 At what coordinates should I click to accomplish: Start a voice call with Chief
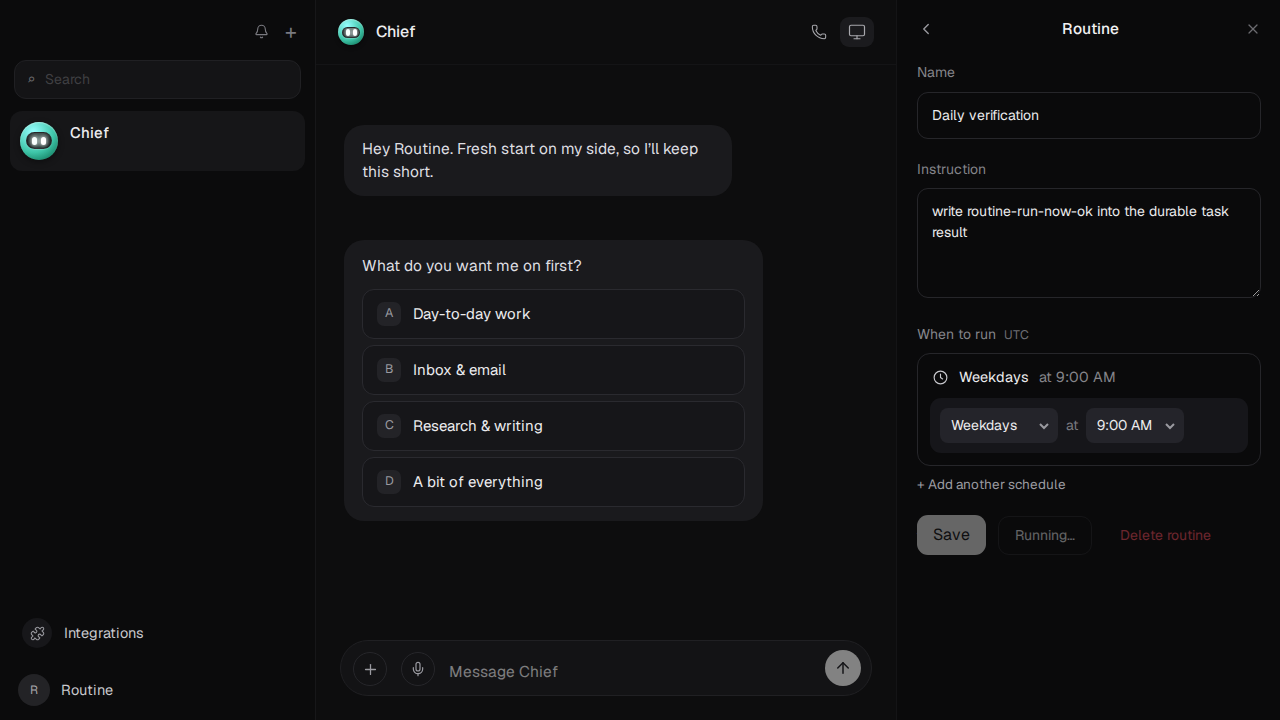[819, 32]
